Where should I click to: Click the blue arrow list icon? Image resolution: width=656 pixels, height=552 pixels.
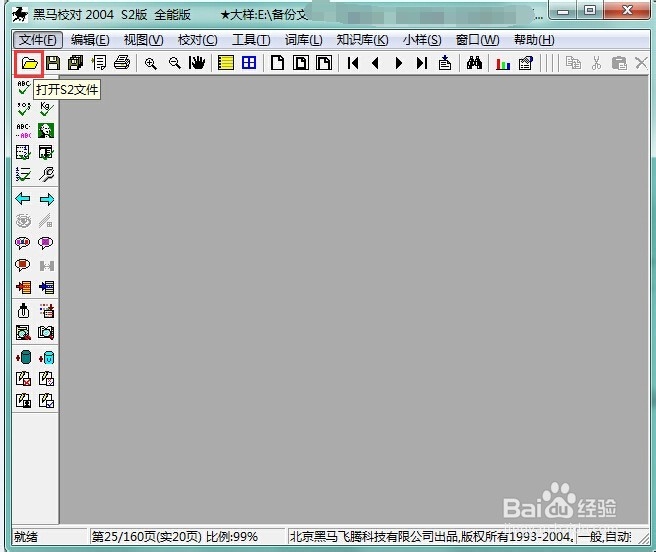point(46,287)
